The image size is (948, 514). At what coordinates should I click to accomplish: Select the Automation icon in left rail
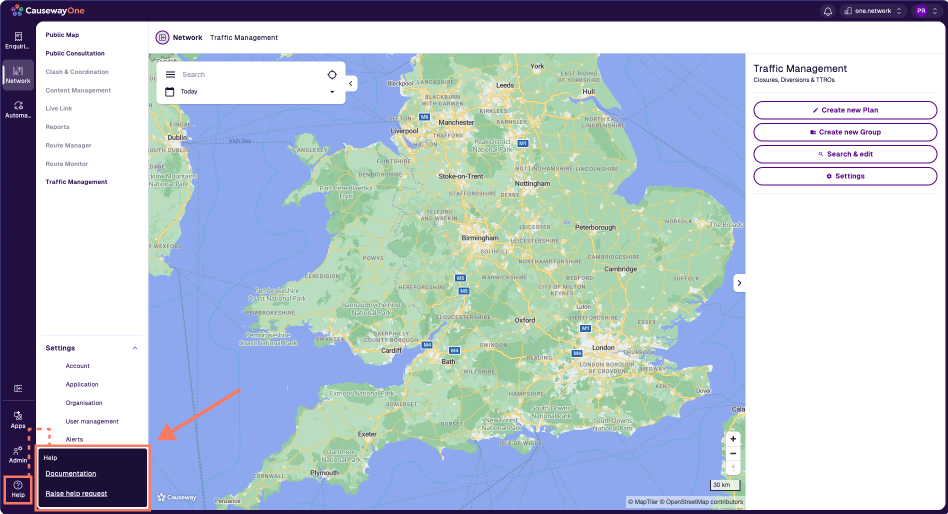coord(18,109)
